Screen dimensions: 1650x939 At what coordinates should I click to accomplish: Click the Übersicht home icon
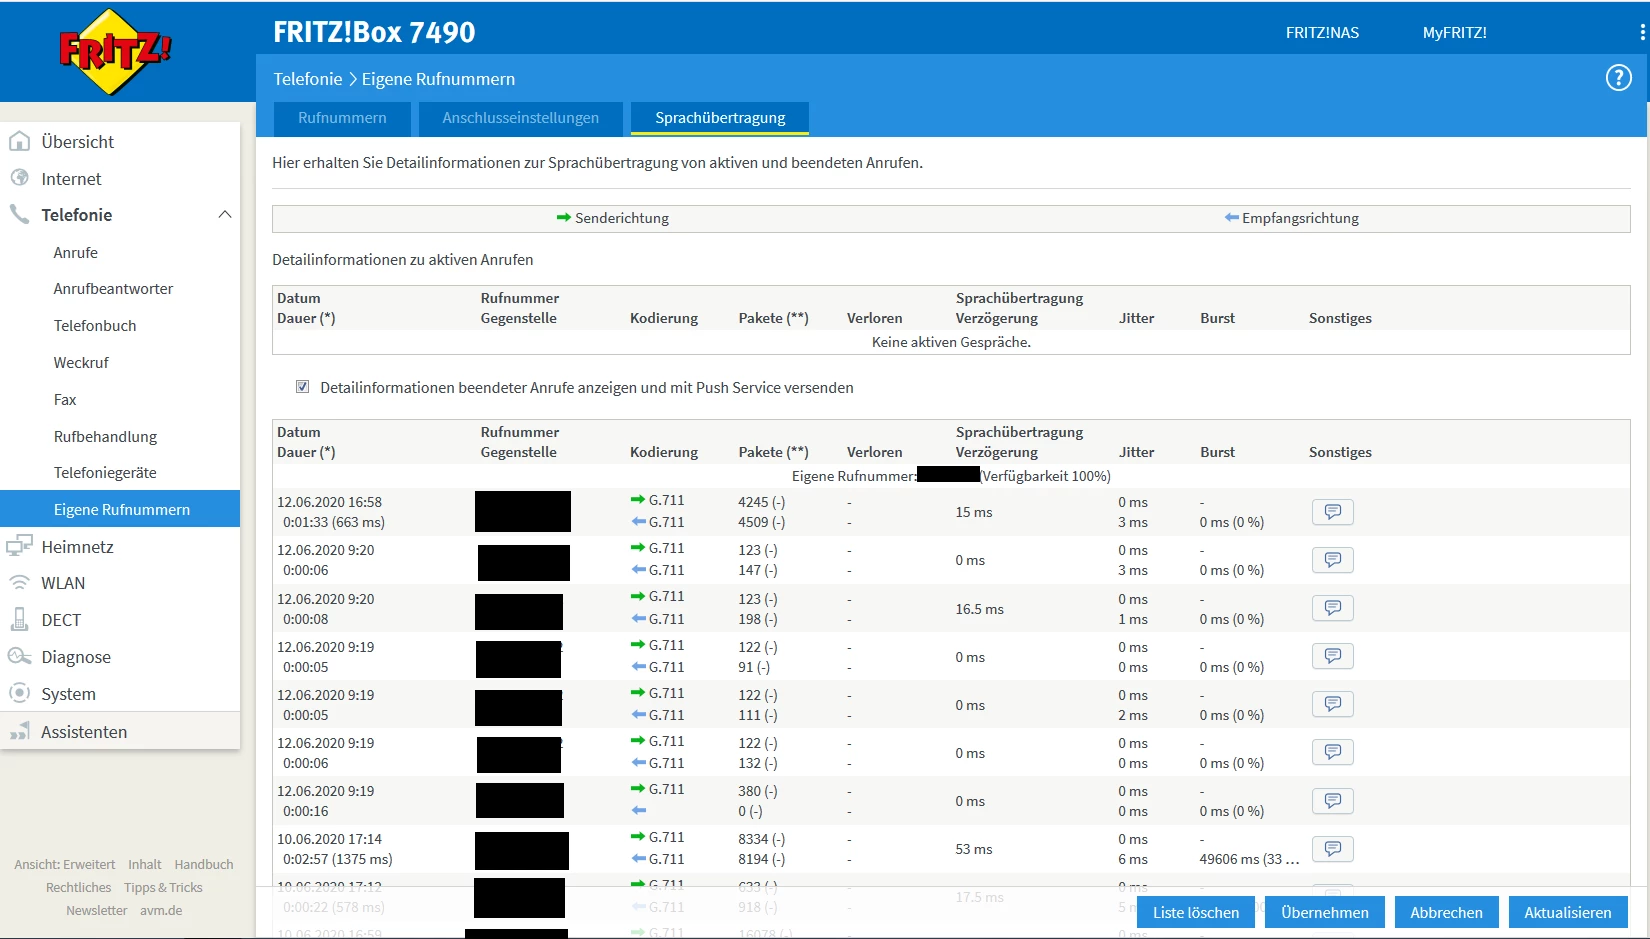click(19, 142)
